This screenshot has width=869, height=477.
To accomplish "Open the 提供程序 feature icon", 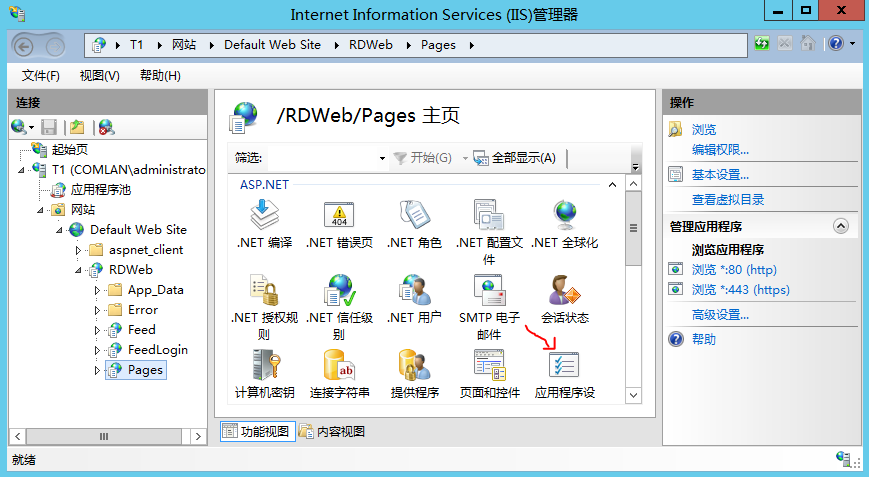I will (x=414, y=365).
